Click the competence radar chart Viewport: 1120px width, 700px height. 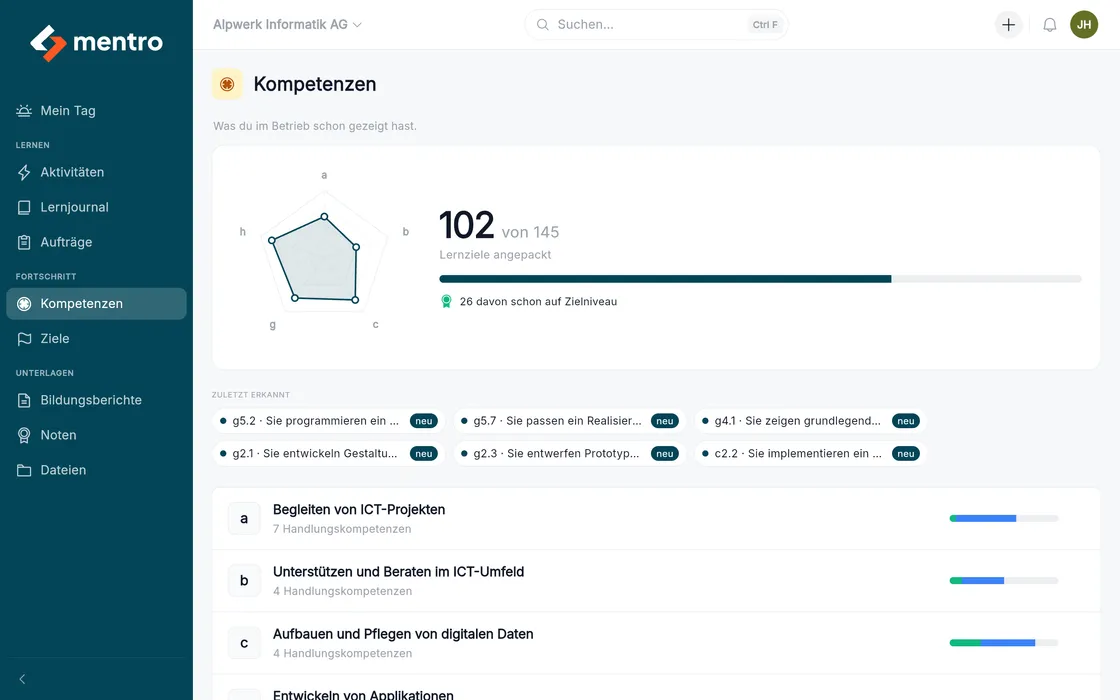click(324, 251)
